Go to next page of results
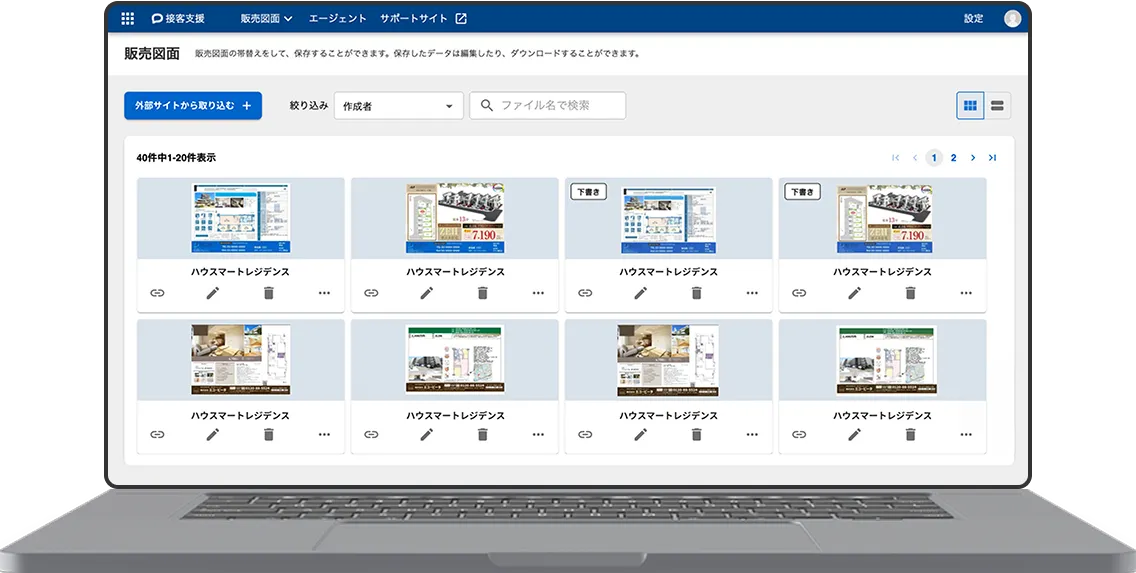Image resolution: width=1136 pixels, height=573 pixels. (x=973, y=158)
